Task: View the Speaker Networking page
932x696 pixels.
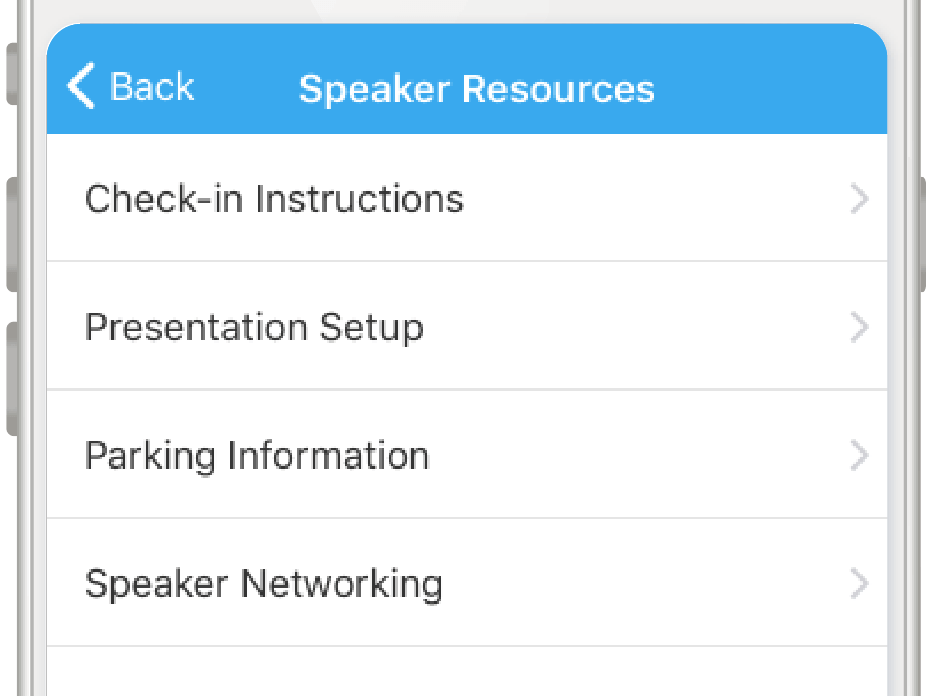Action: 263,583
